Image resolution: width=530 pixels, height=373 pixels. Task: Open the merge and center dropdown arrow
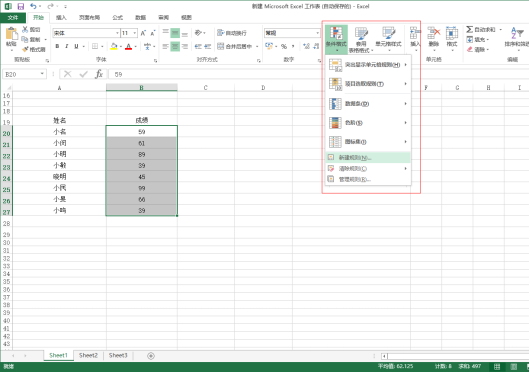click(257, 47)
